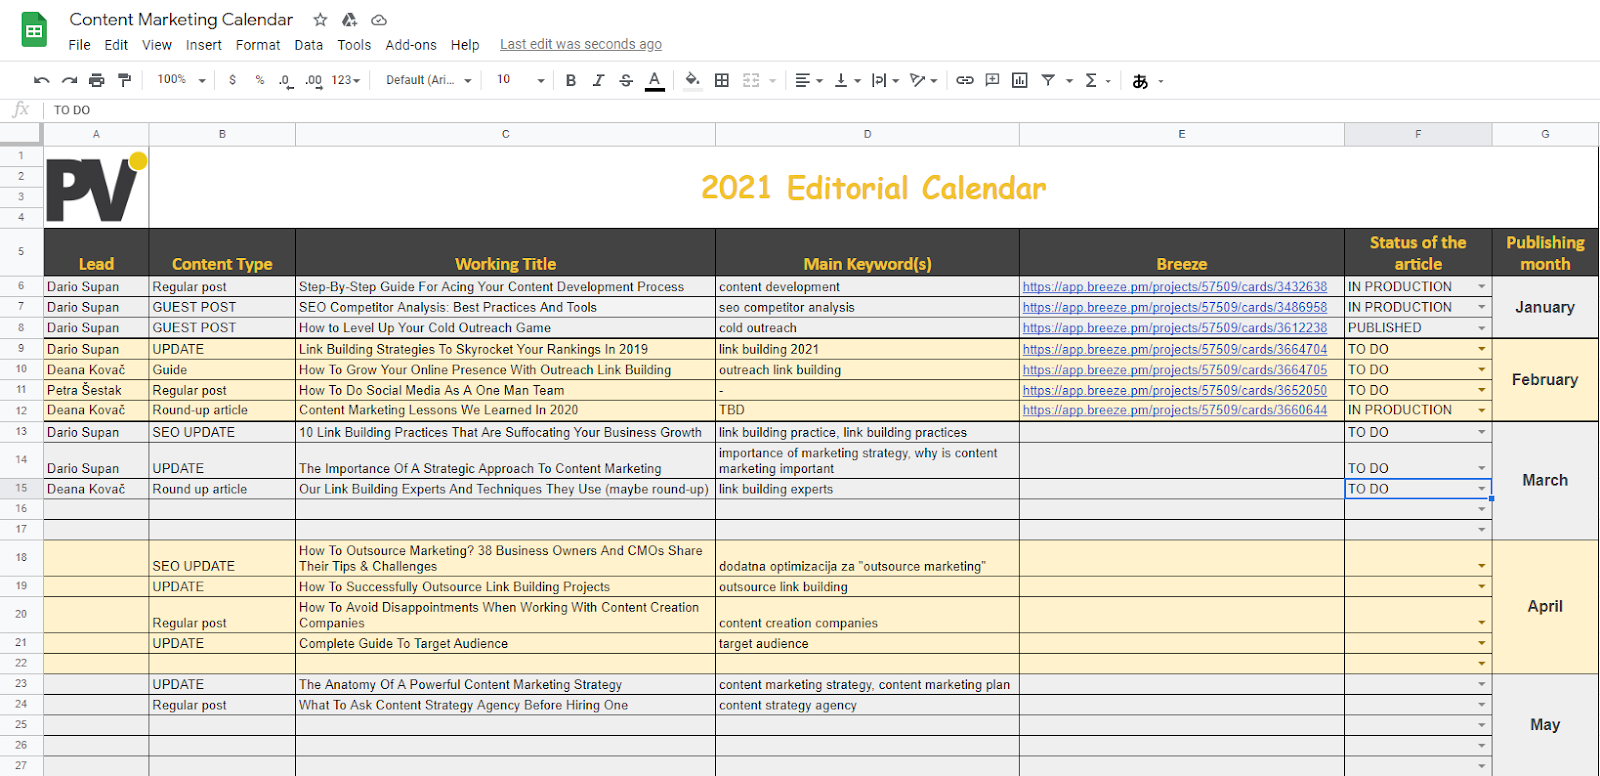Screen dimensions: 1600x776
Task: Open the Google Sheets home icon
Action: click(34, 31)
